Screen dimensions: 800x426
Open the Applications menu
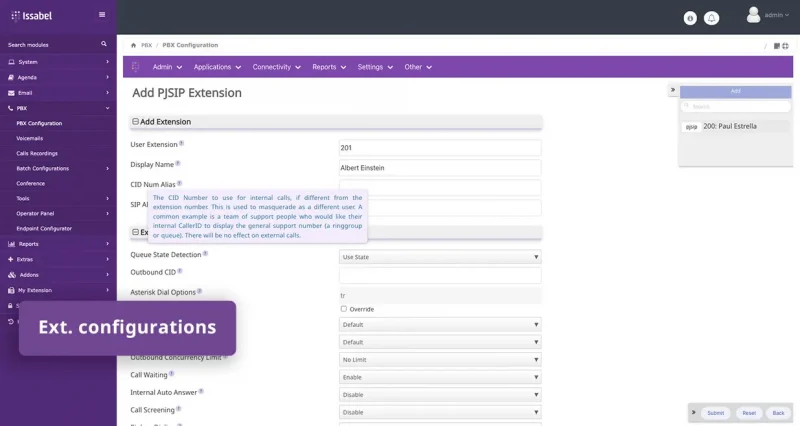pos(217,67)
